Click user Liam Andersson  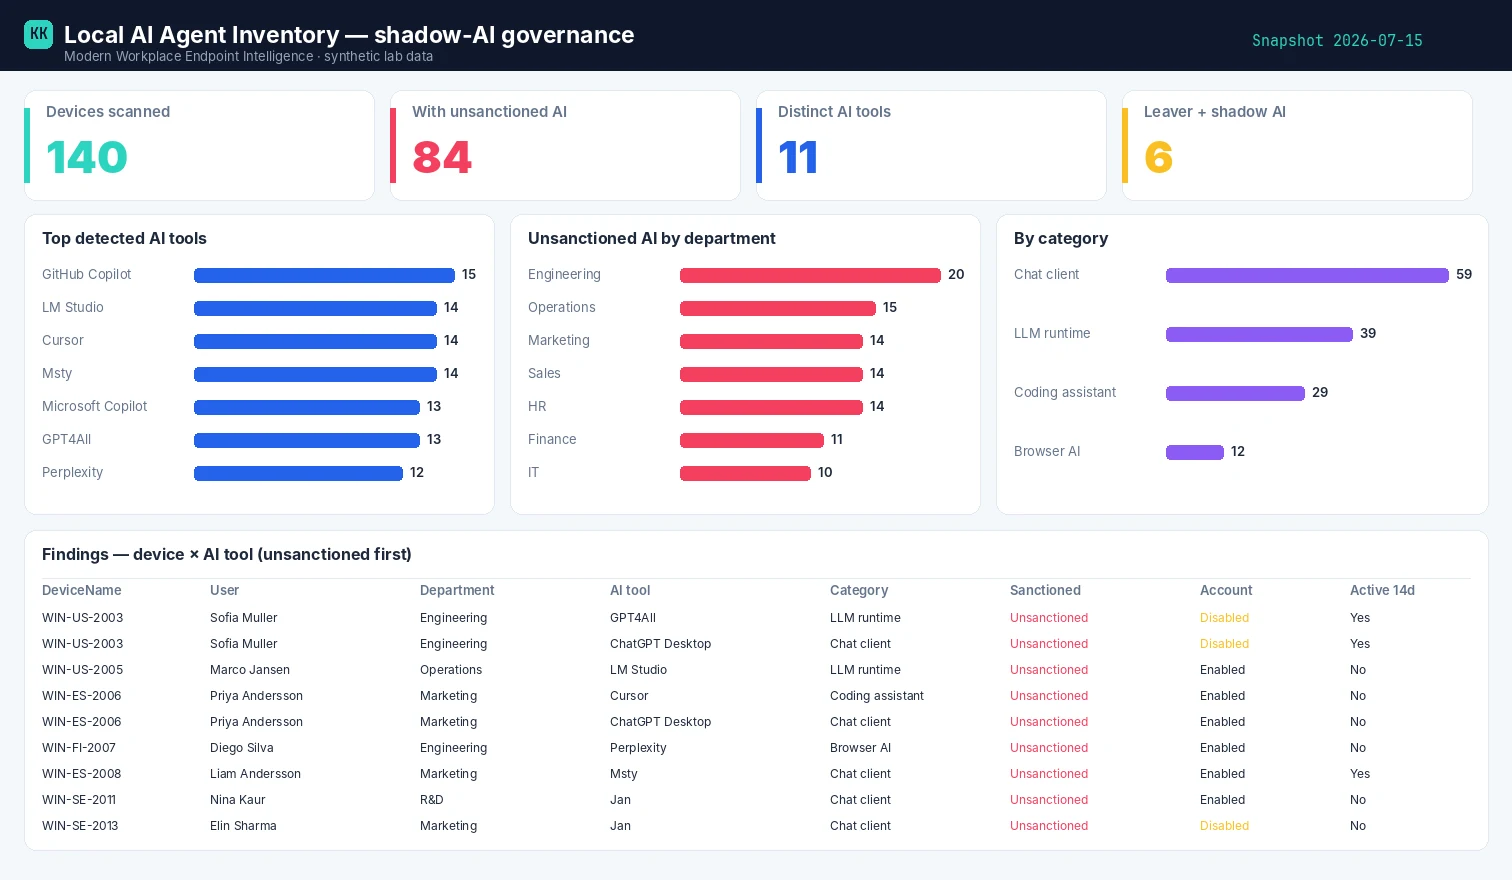(x=255, y=774)
